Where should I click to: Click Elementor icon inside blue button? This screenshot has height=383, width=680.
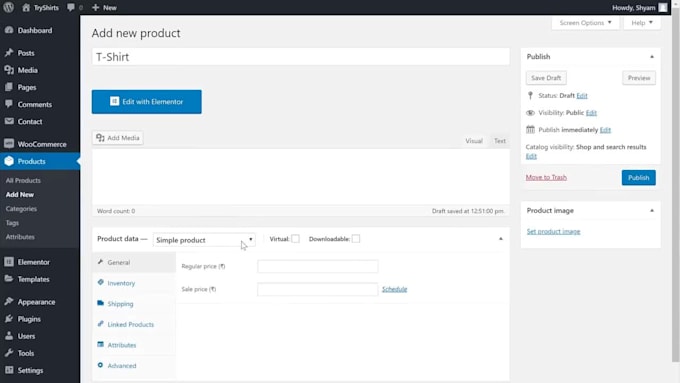pyautogui.click(x=114, y=101)
